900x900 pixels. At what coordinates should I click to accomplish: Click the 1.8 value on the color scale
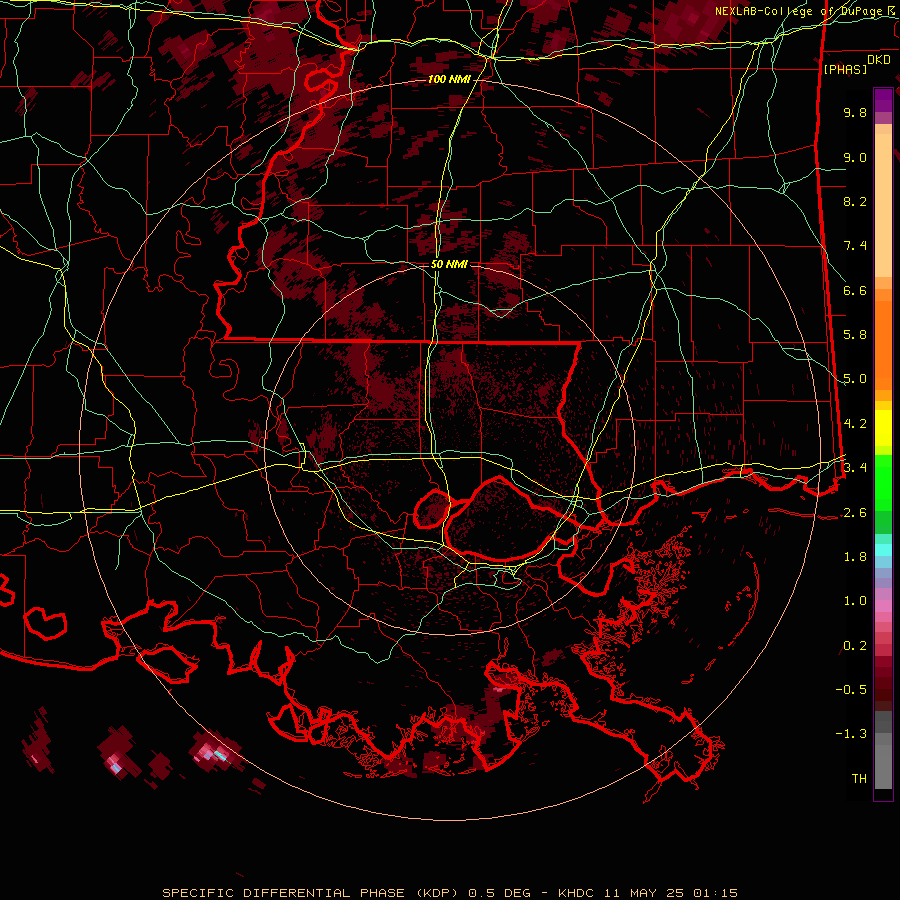(x=855, y=557)
